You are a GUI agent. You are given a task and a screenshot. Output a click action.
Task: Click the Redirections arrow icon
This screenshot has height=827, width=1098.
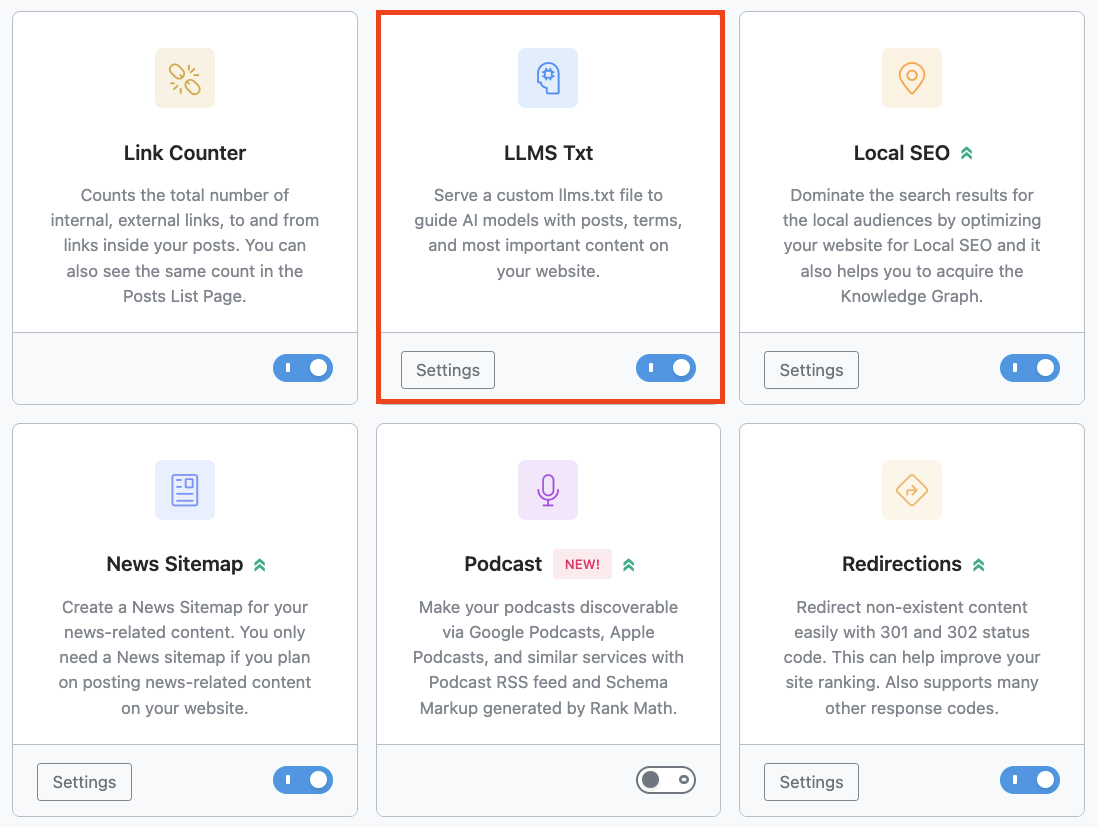(x=911, y=489)
